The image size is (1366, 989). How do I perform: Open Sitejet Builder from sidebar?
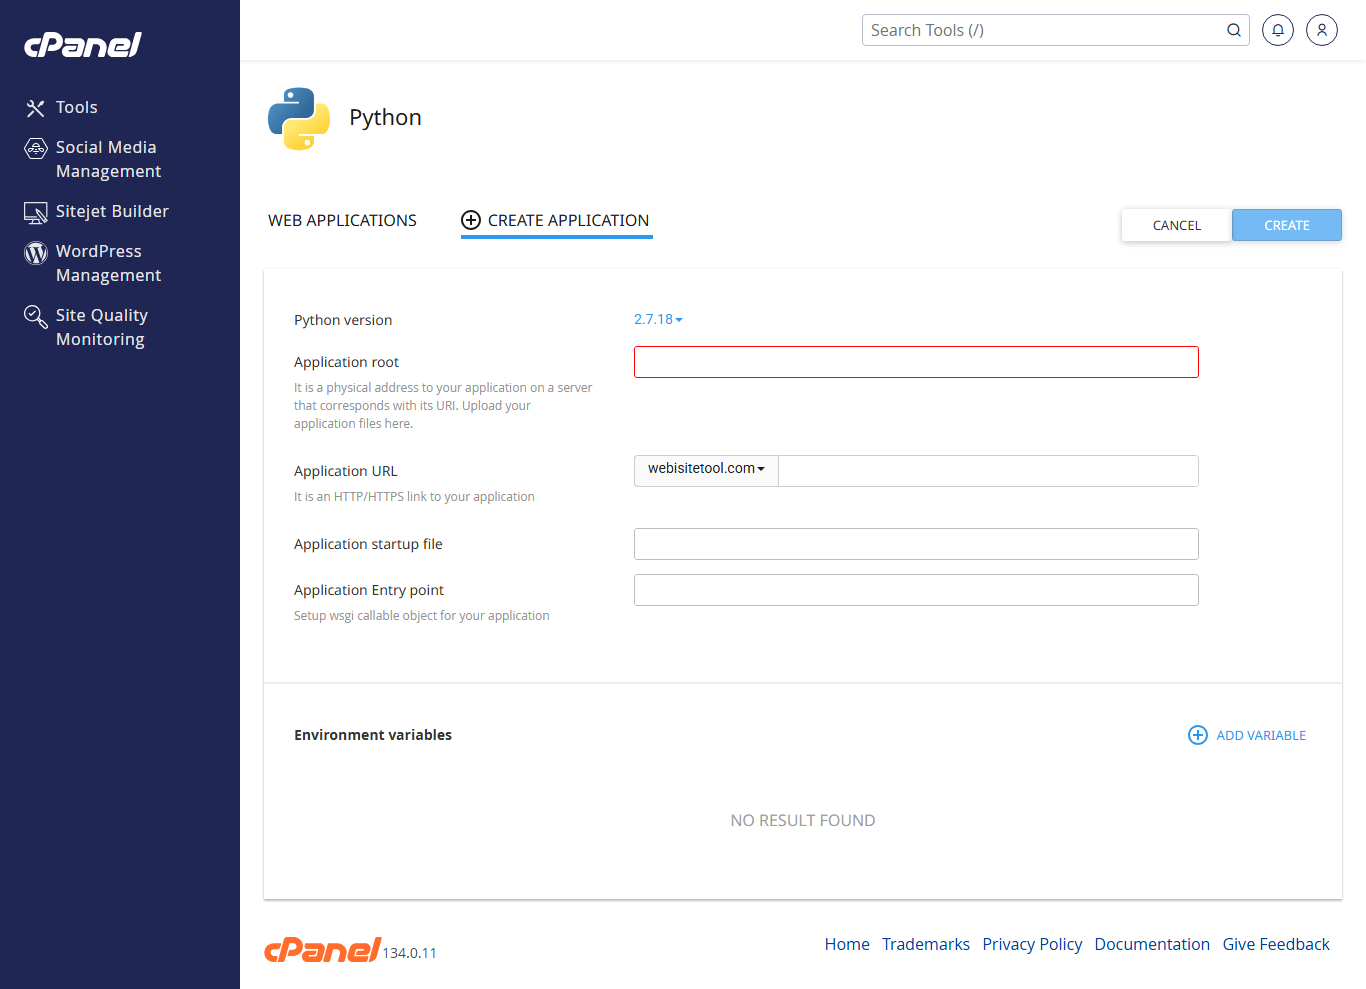112,211
